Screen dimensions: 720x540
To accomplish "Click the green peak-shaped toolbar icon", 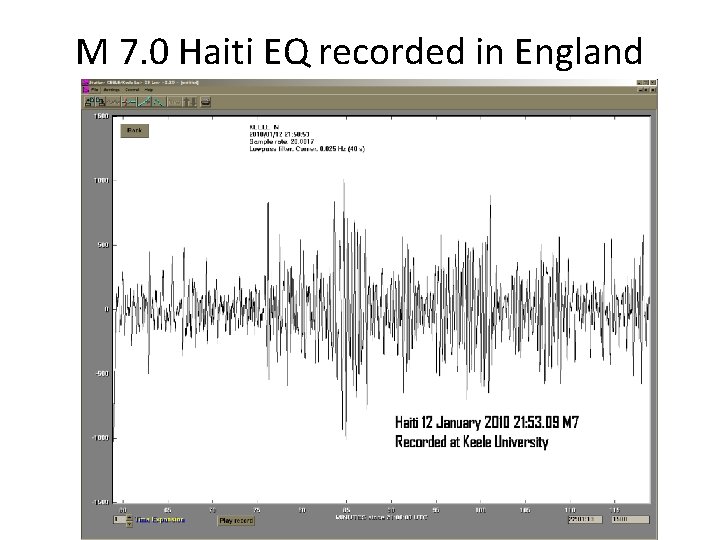I will [158, 102].
